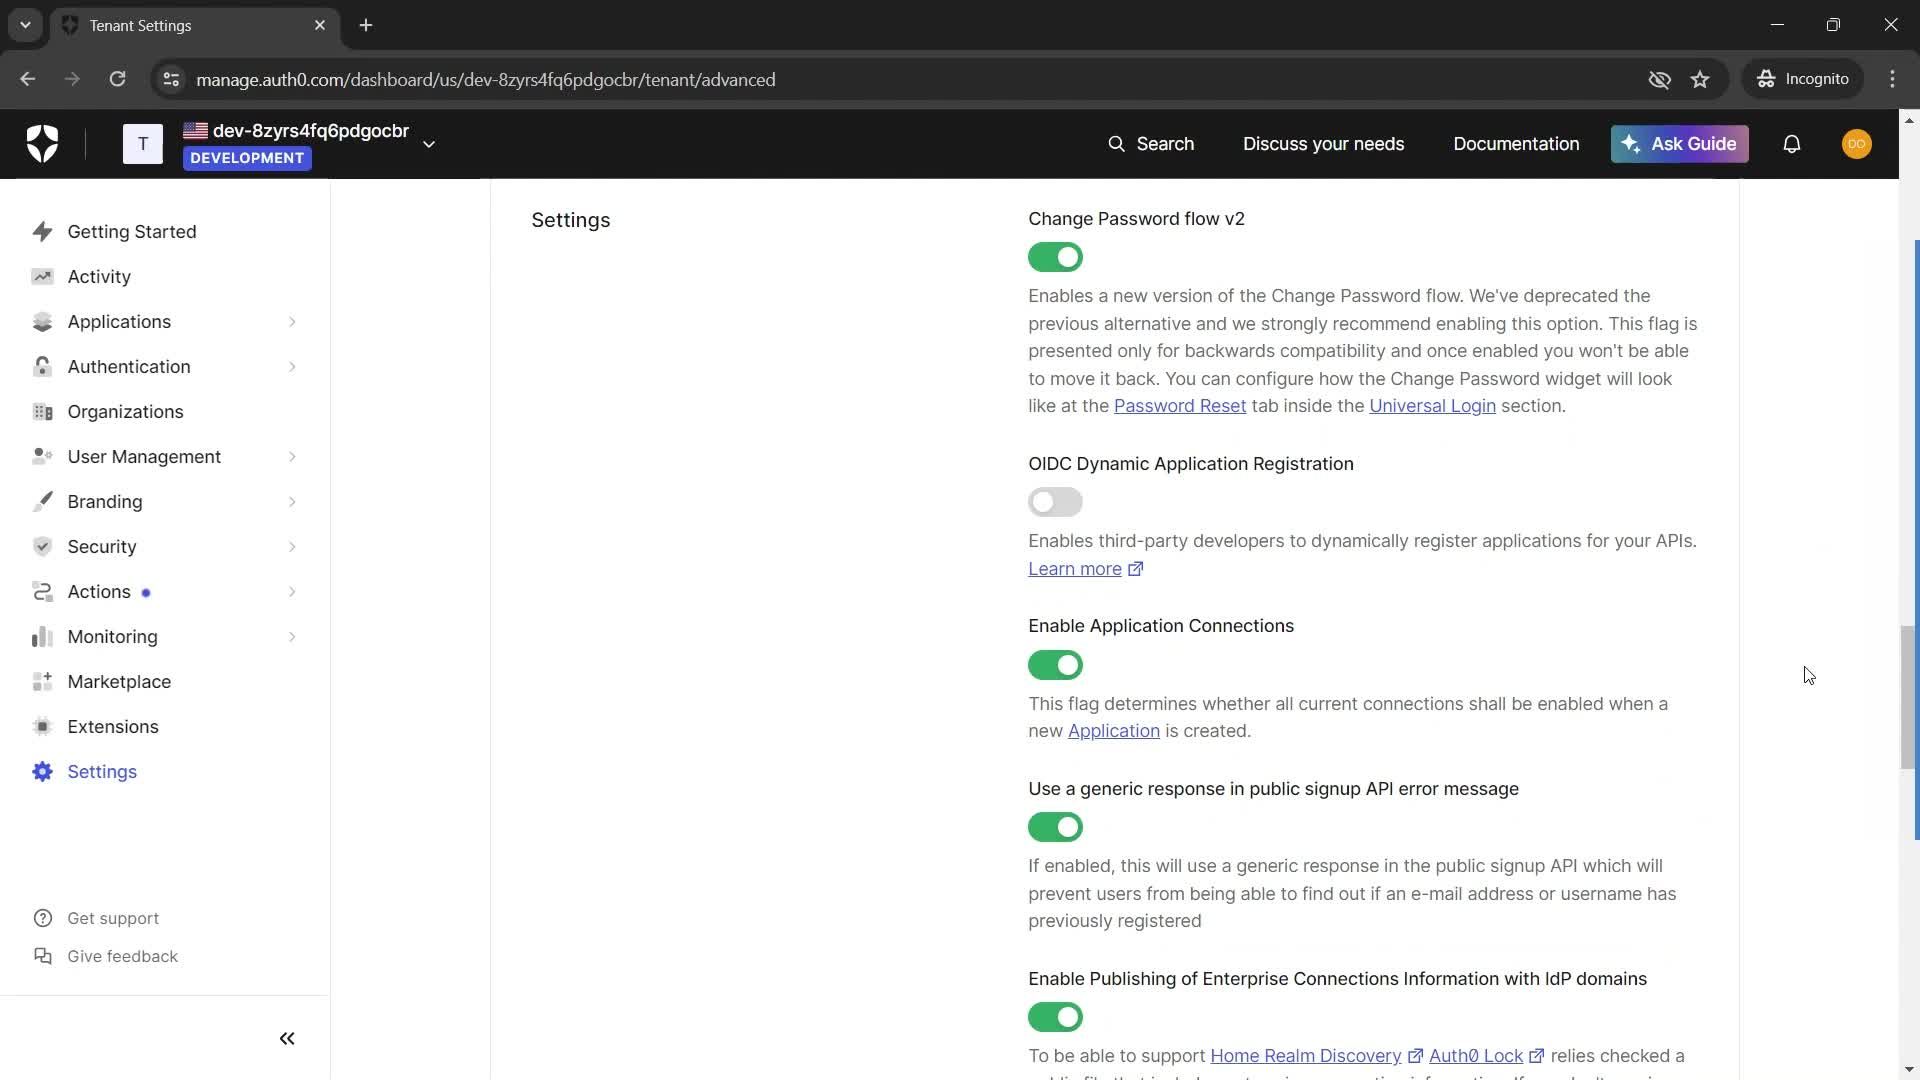Open Marketplace in sidebar
Image resolution: width=1920 pixels, height=1080 pixels.
(119, 682)
